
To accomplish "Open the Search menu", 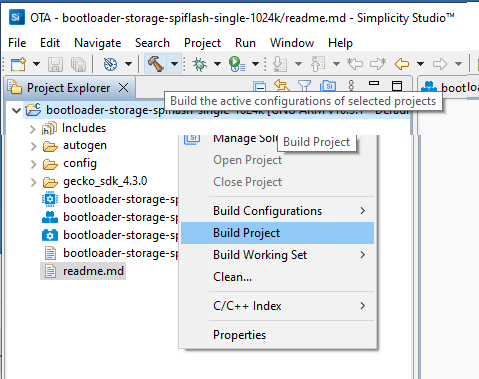I will click(x=152, y=43).
